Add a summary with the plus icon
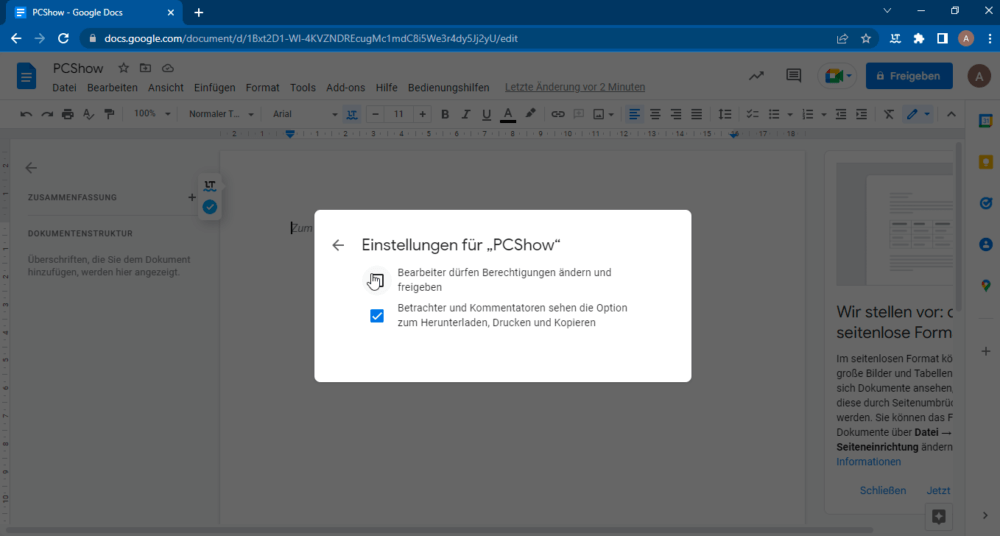 point(192,197)
